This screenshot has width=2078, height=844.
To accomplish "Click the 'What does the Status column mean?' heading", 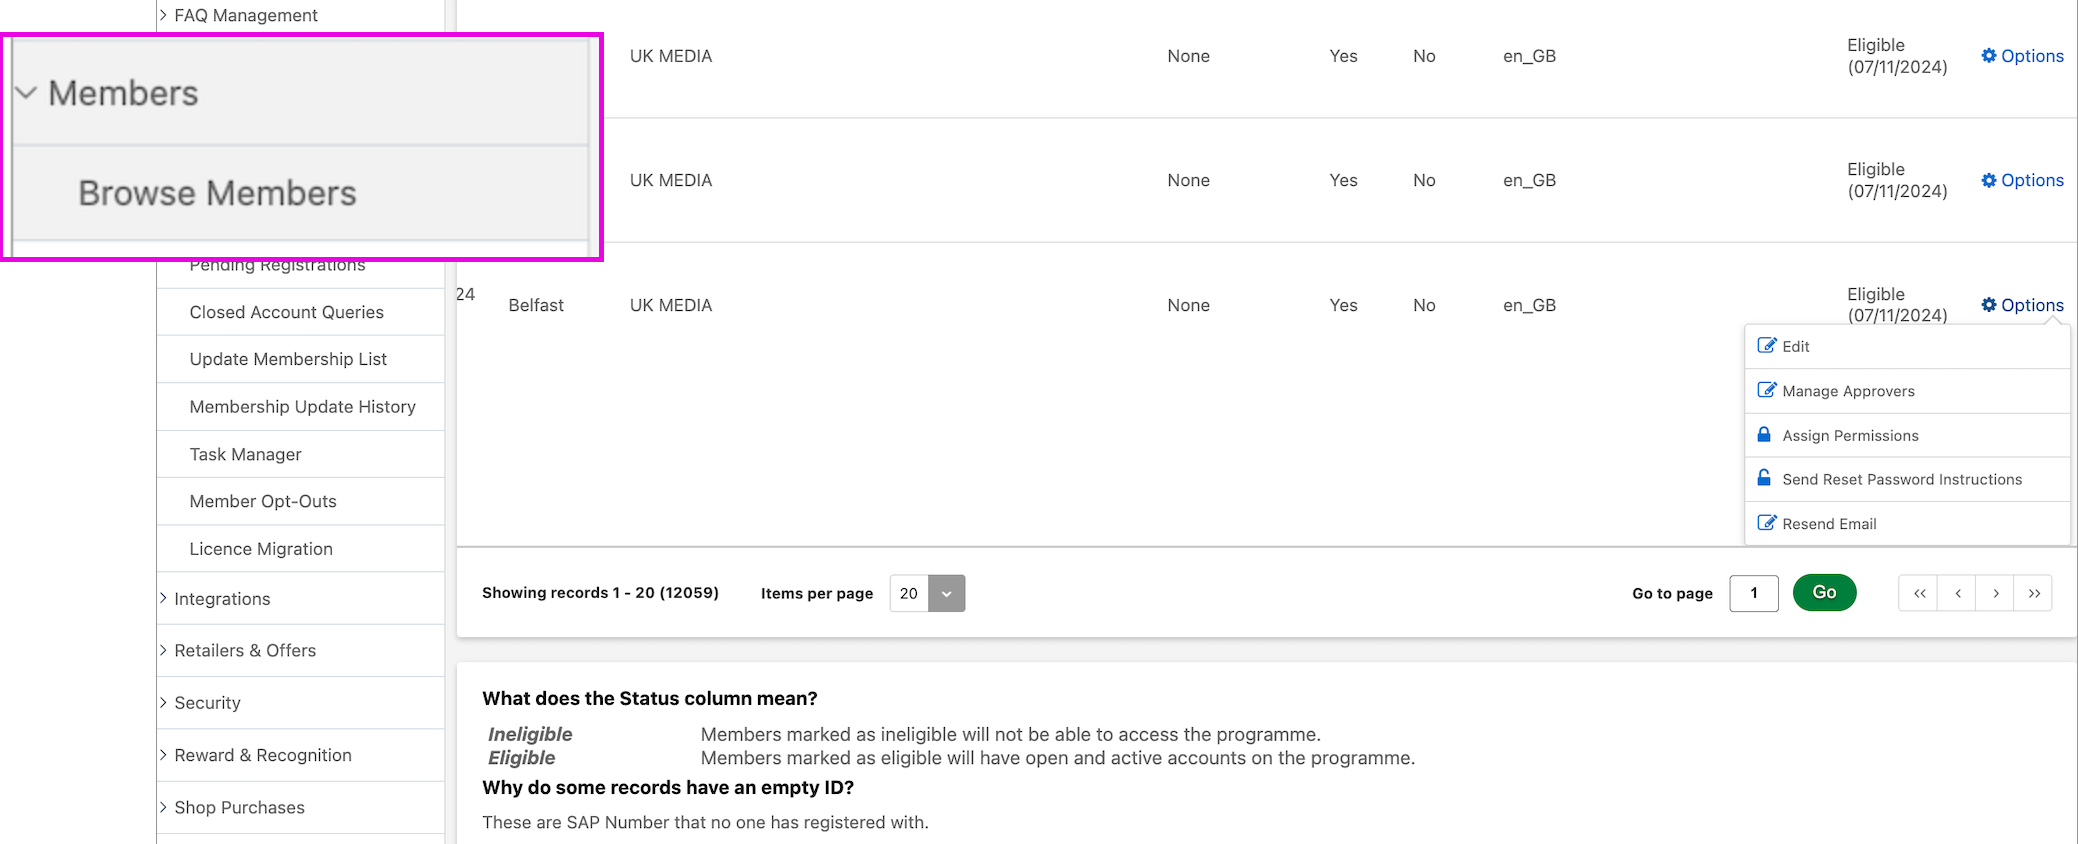I will [650, 698].
